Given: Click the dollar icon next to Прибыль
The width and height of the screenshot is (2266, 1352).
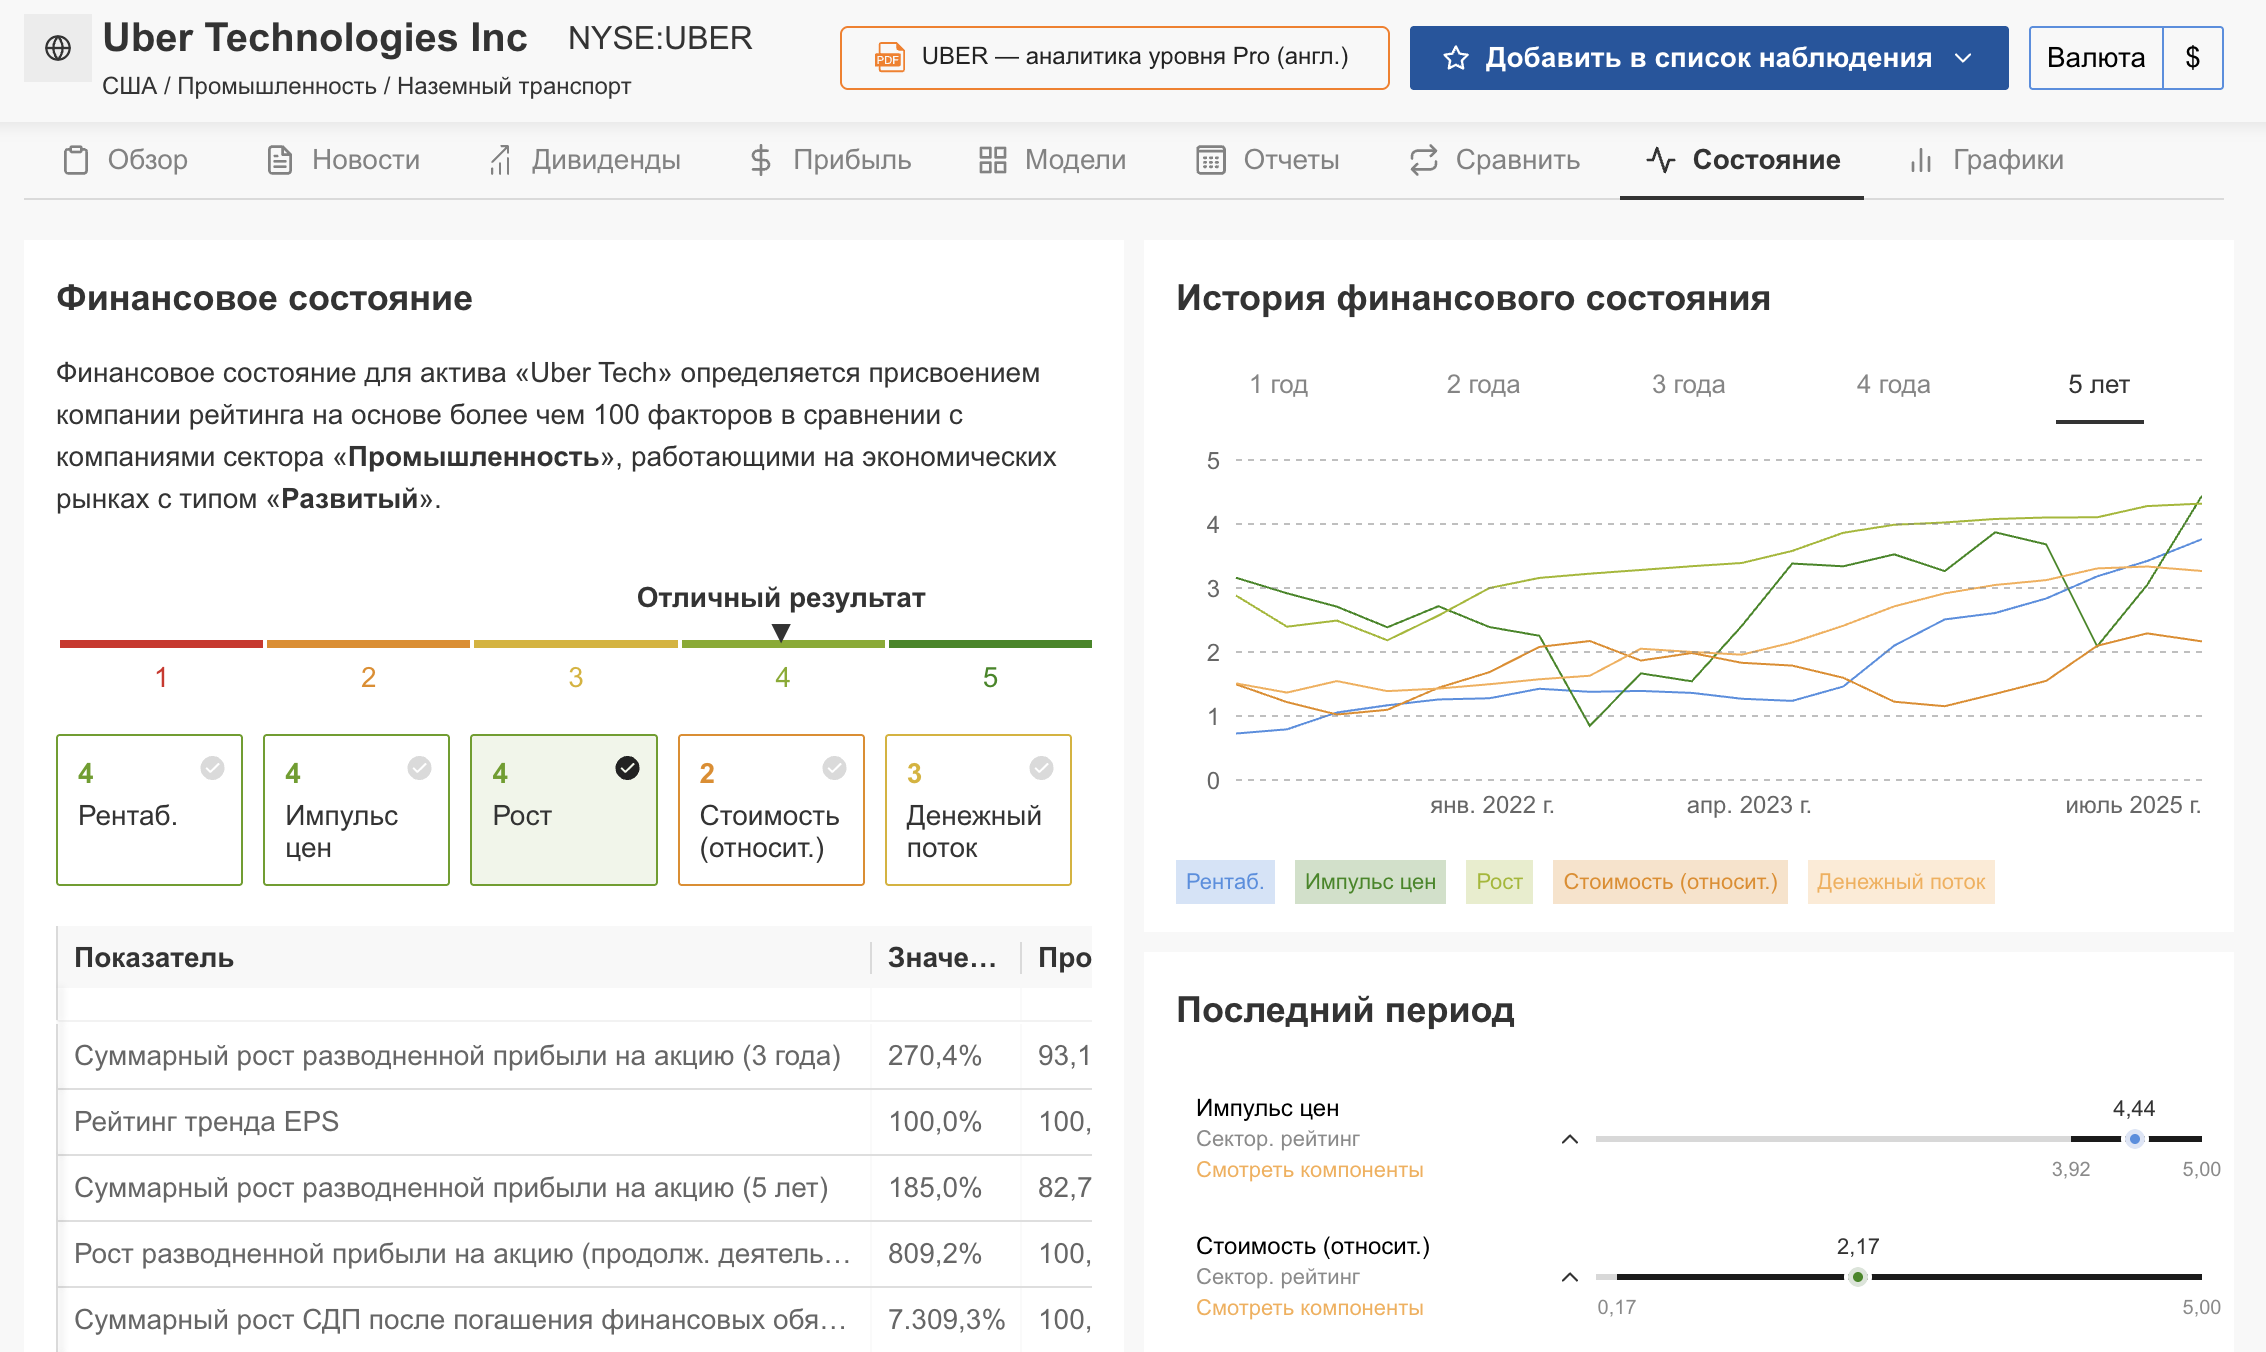Looking at the screenshot, I should coord(761,160).
